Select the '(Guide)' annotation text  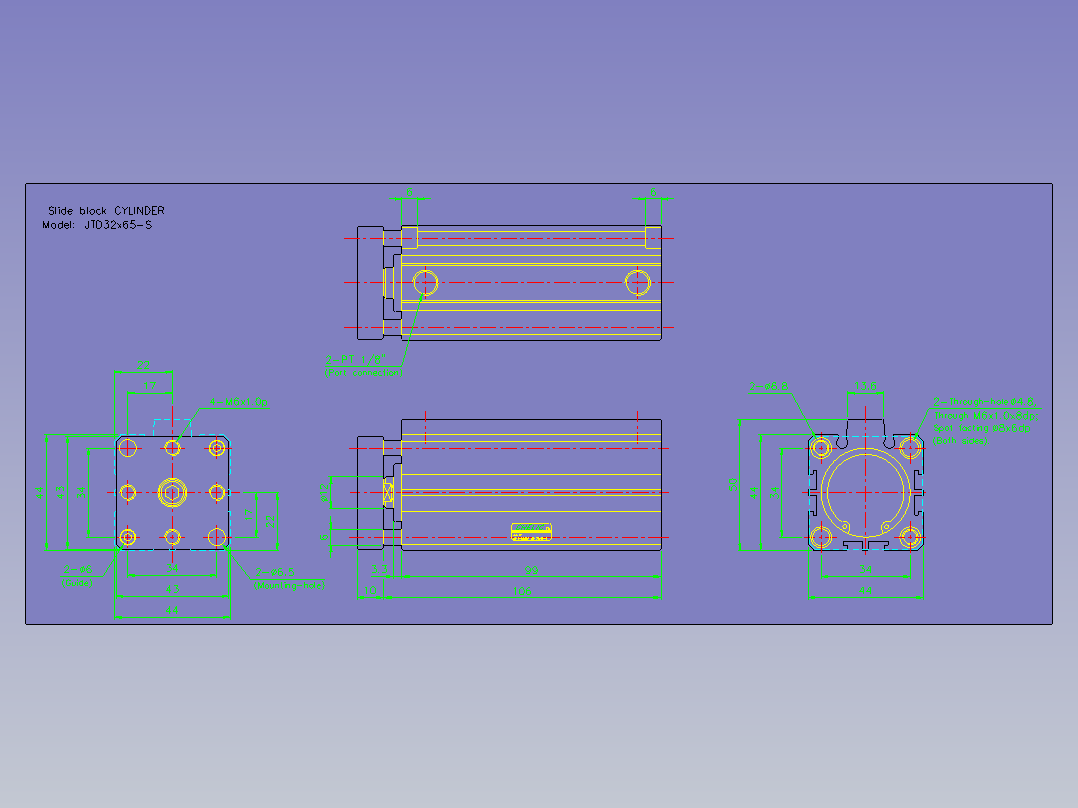pyautogui.click(x=77, y=582)
